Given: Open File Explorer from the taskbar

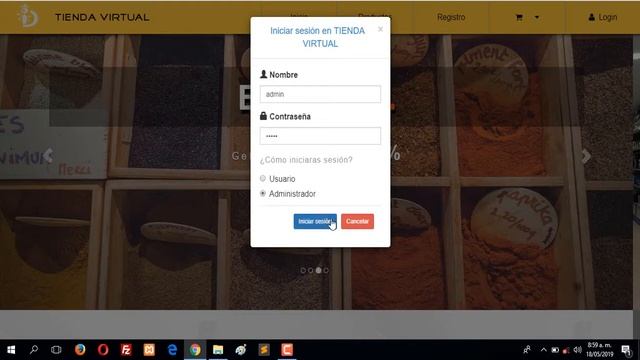Looking at the screenshot, I should tap(218, 350).
